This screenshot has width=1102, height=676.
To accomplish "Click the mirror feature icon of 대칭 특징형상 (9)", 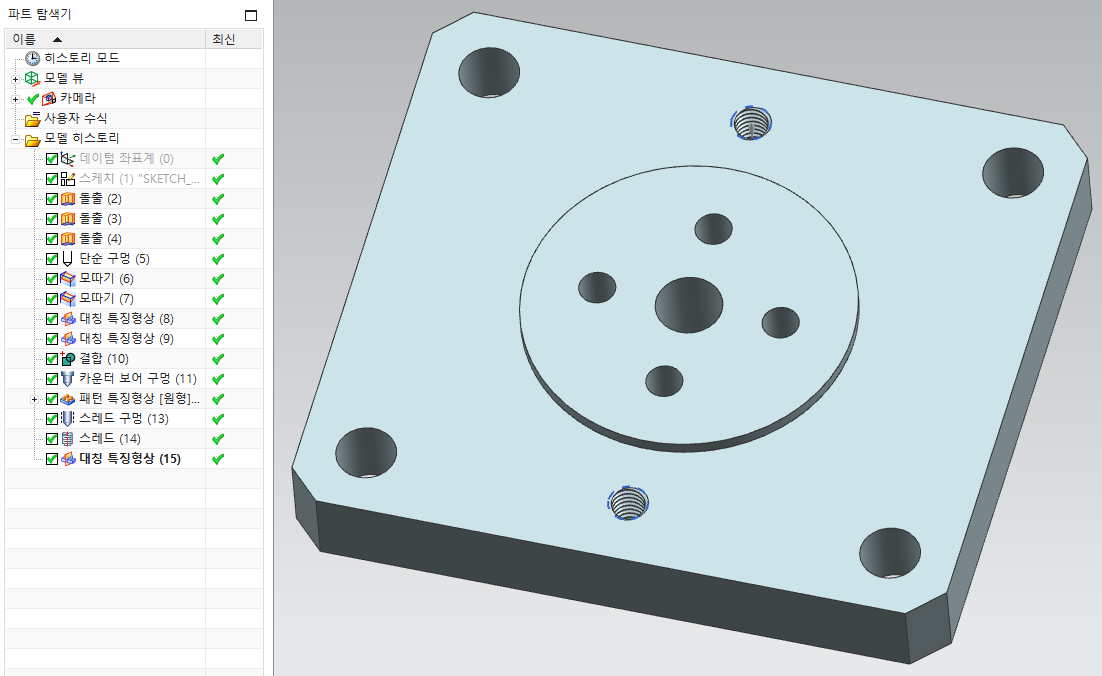I will (67, 339).
